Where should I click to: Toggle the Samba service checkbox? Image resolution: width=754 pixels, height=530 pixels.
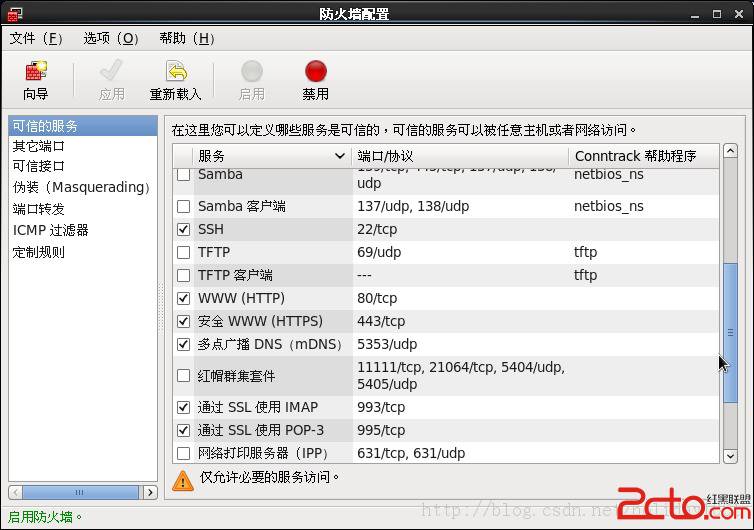click(x=183, y=175)
